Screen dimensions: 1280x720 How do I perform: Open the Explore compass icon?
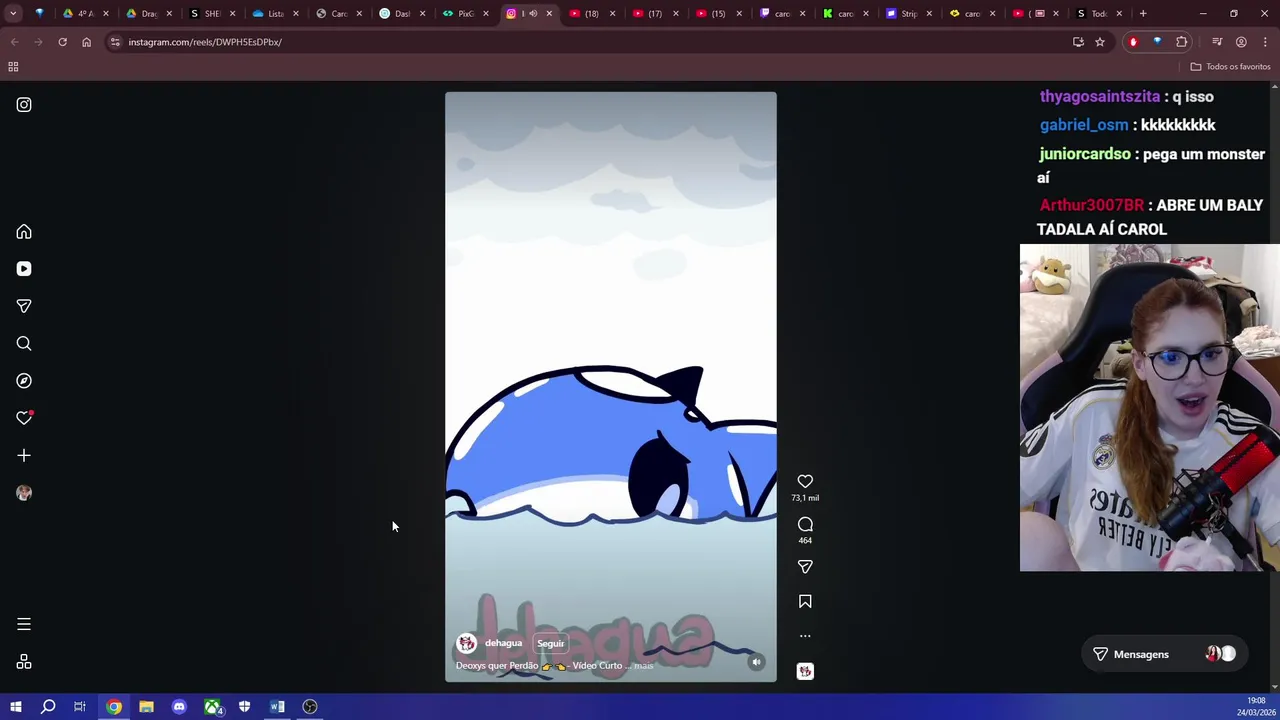(24, 381)
